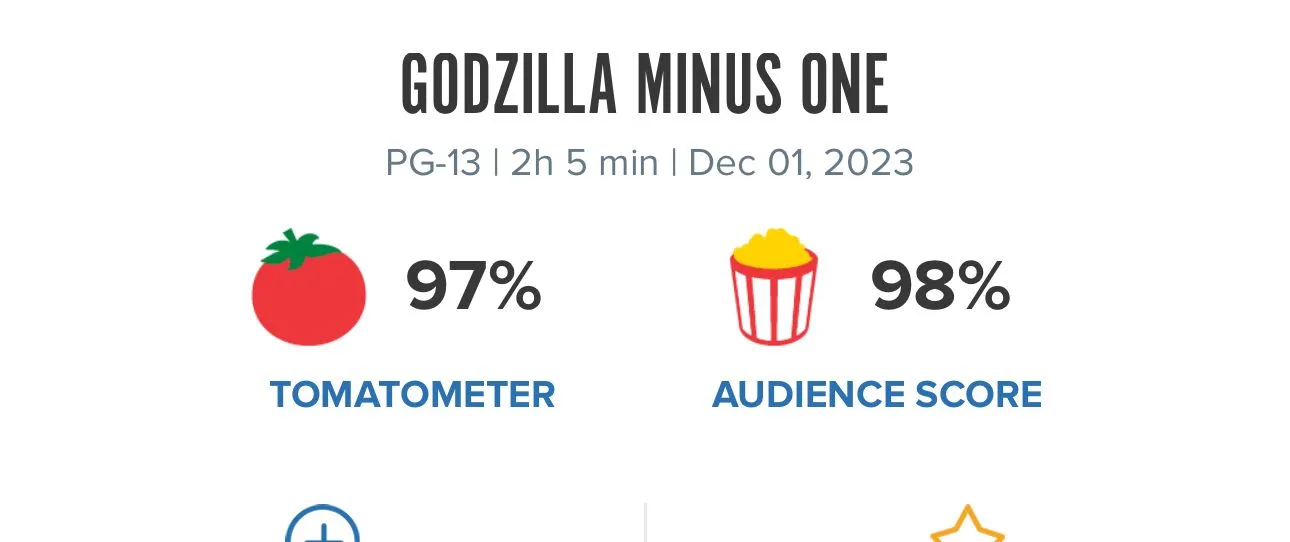Click the Godzilla Minus One title

pos(645,84)
